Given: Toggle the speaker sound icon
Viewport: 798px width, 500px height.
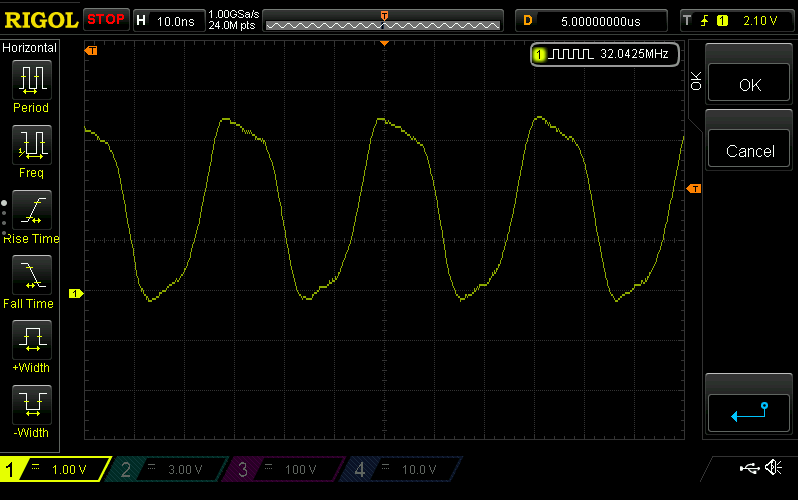Looking at the screenshot, I should (774, 467).
